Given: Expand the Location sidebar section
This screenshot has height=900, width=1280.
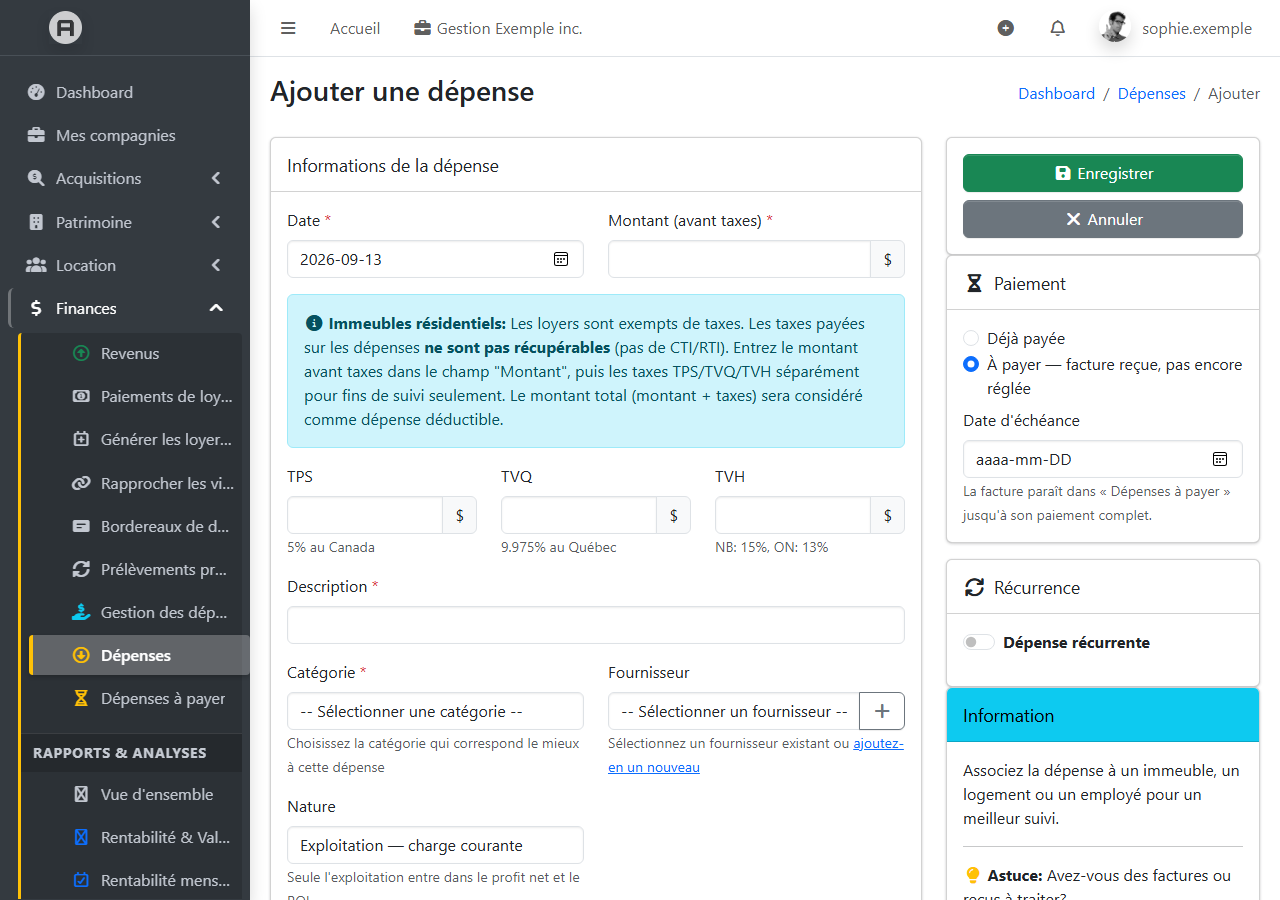Looking at the screenshot, I should point(125,265).
